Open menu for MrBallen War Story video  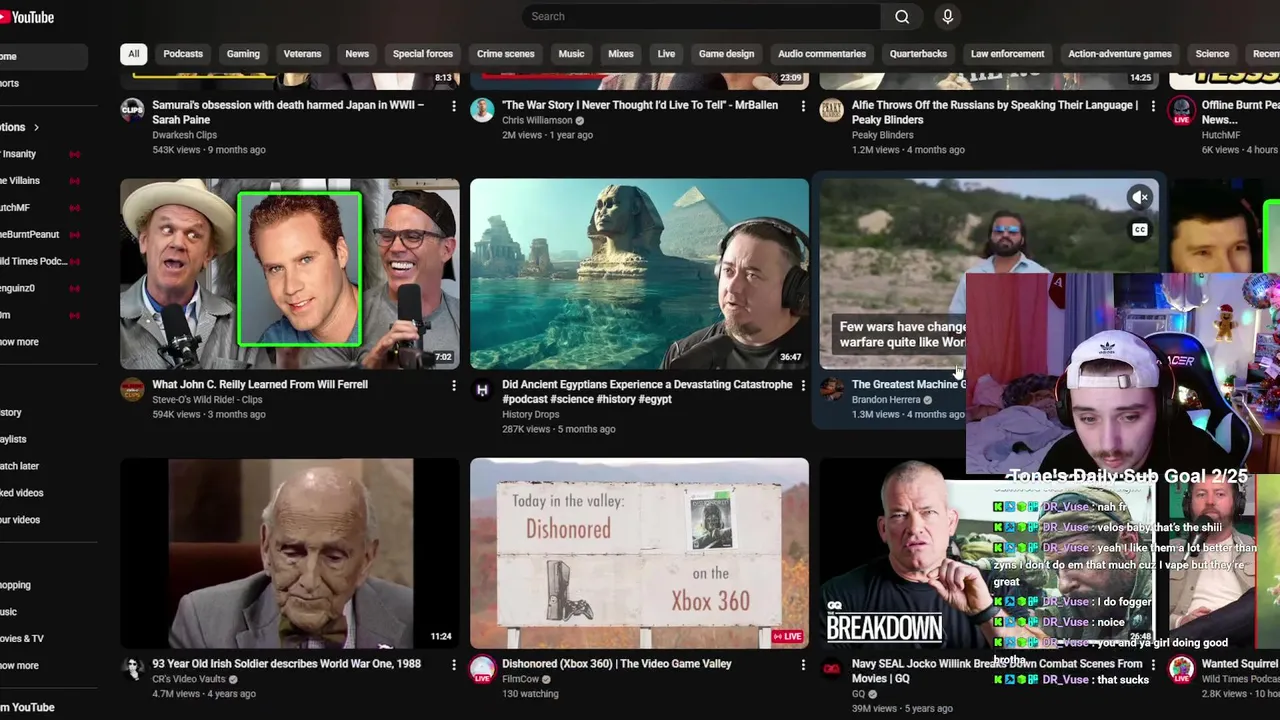(803, 106)
